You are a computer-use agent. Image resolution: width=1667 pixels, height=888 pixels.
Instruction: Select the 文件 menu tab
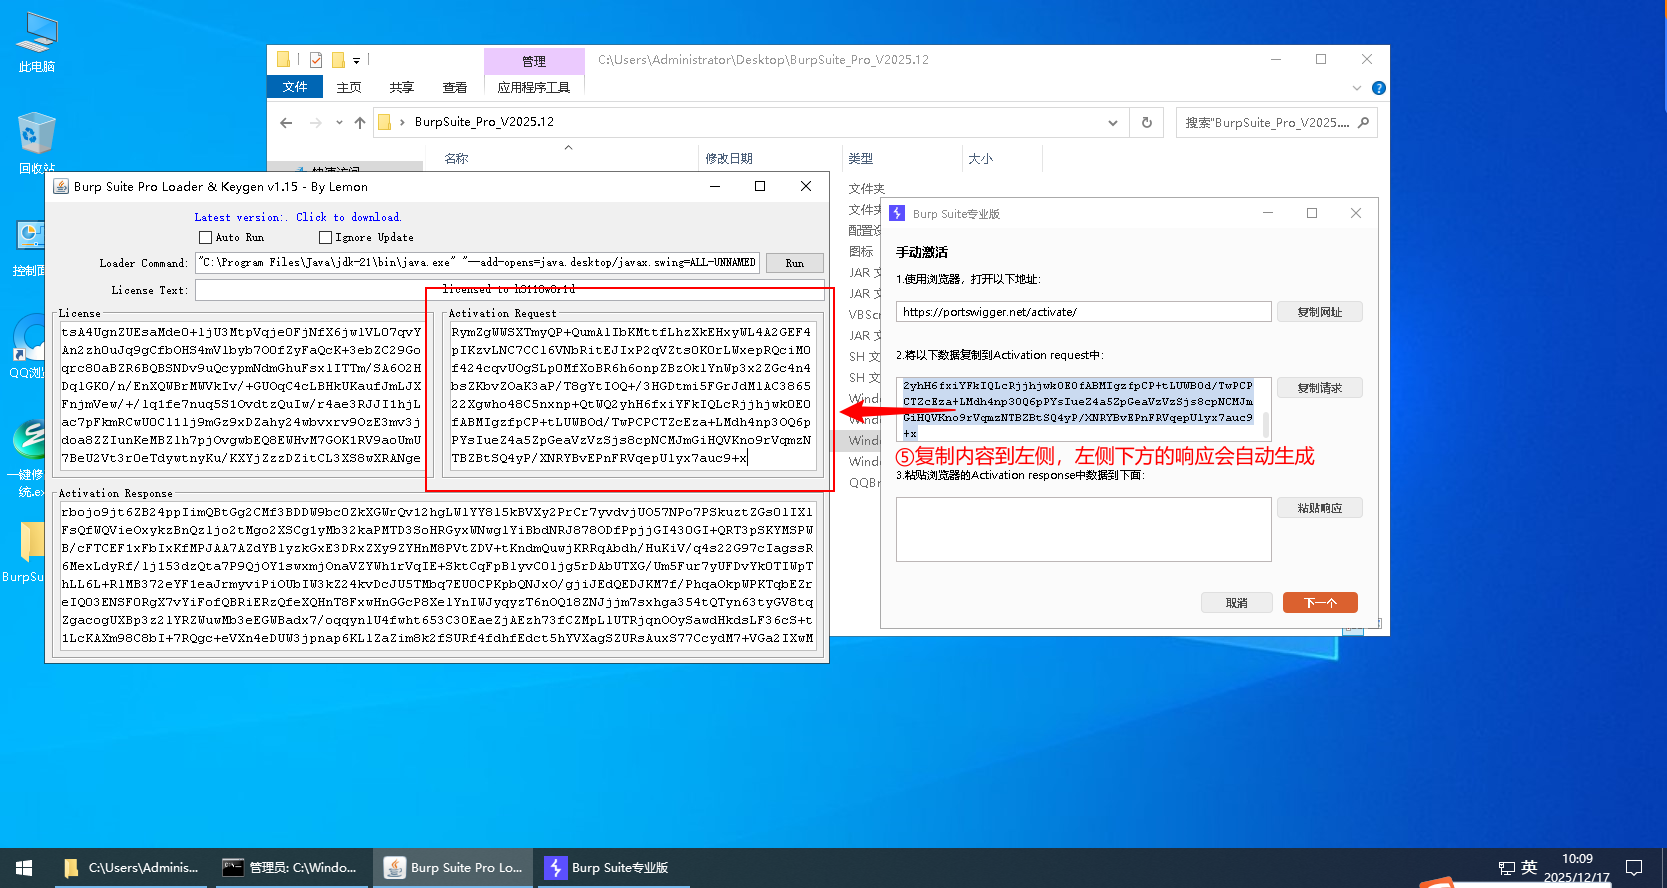click(x=295, y=87)
